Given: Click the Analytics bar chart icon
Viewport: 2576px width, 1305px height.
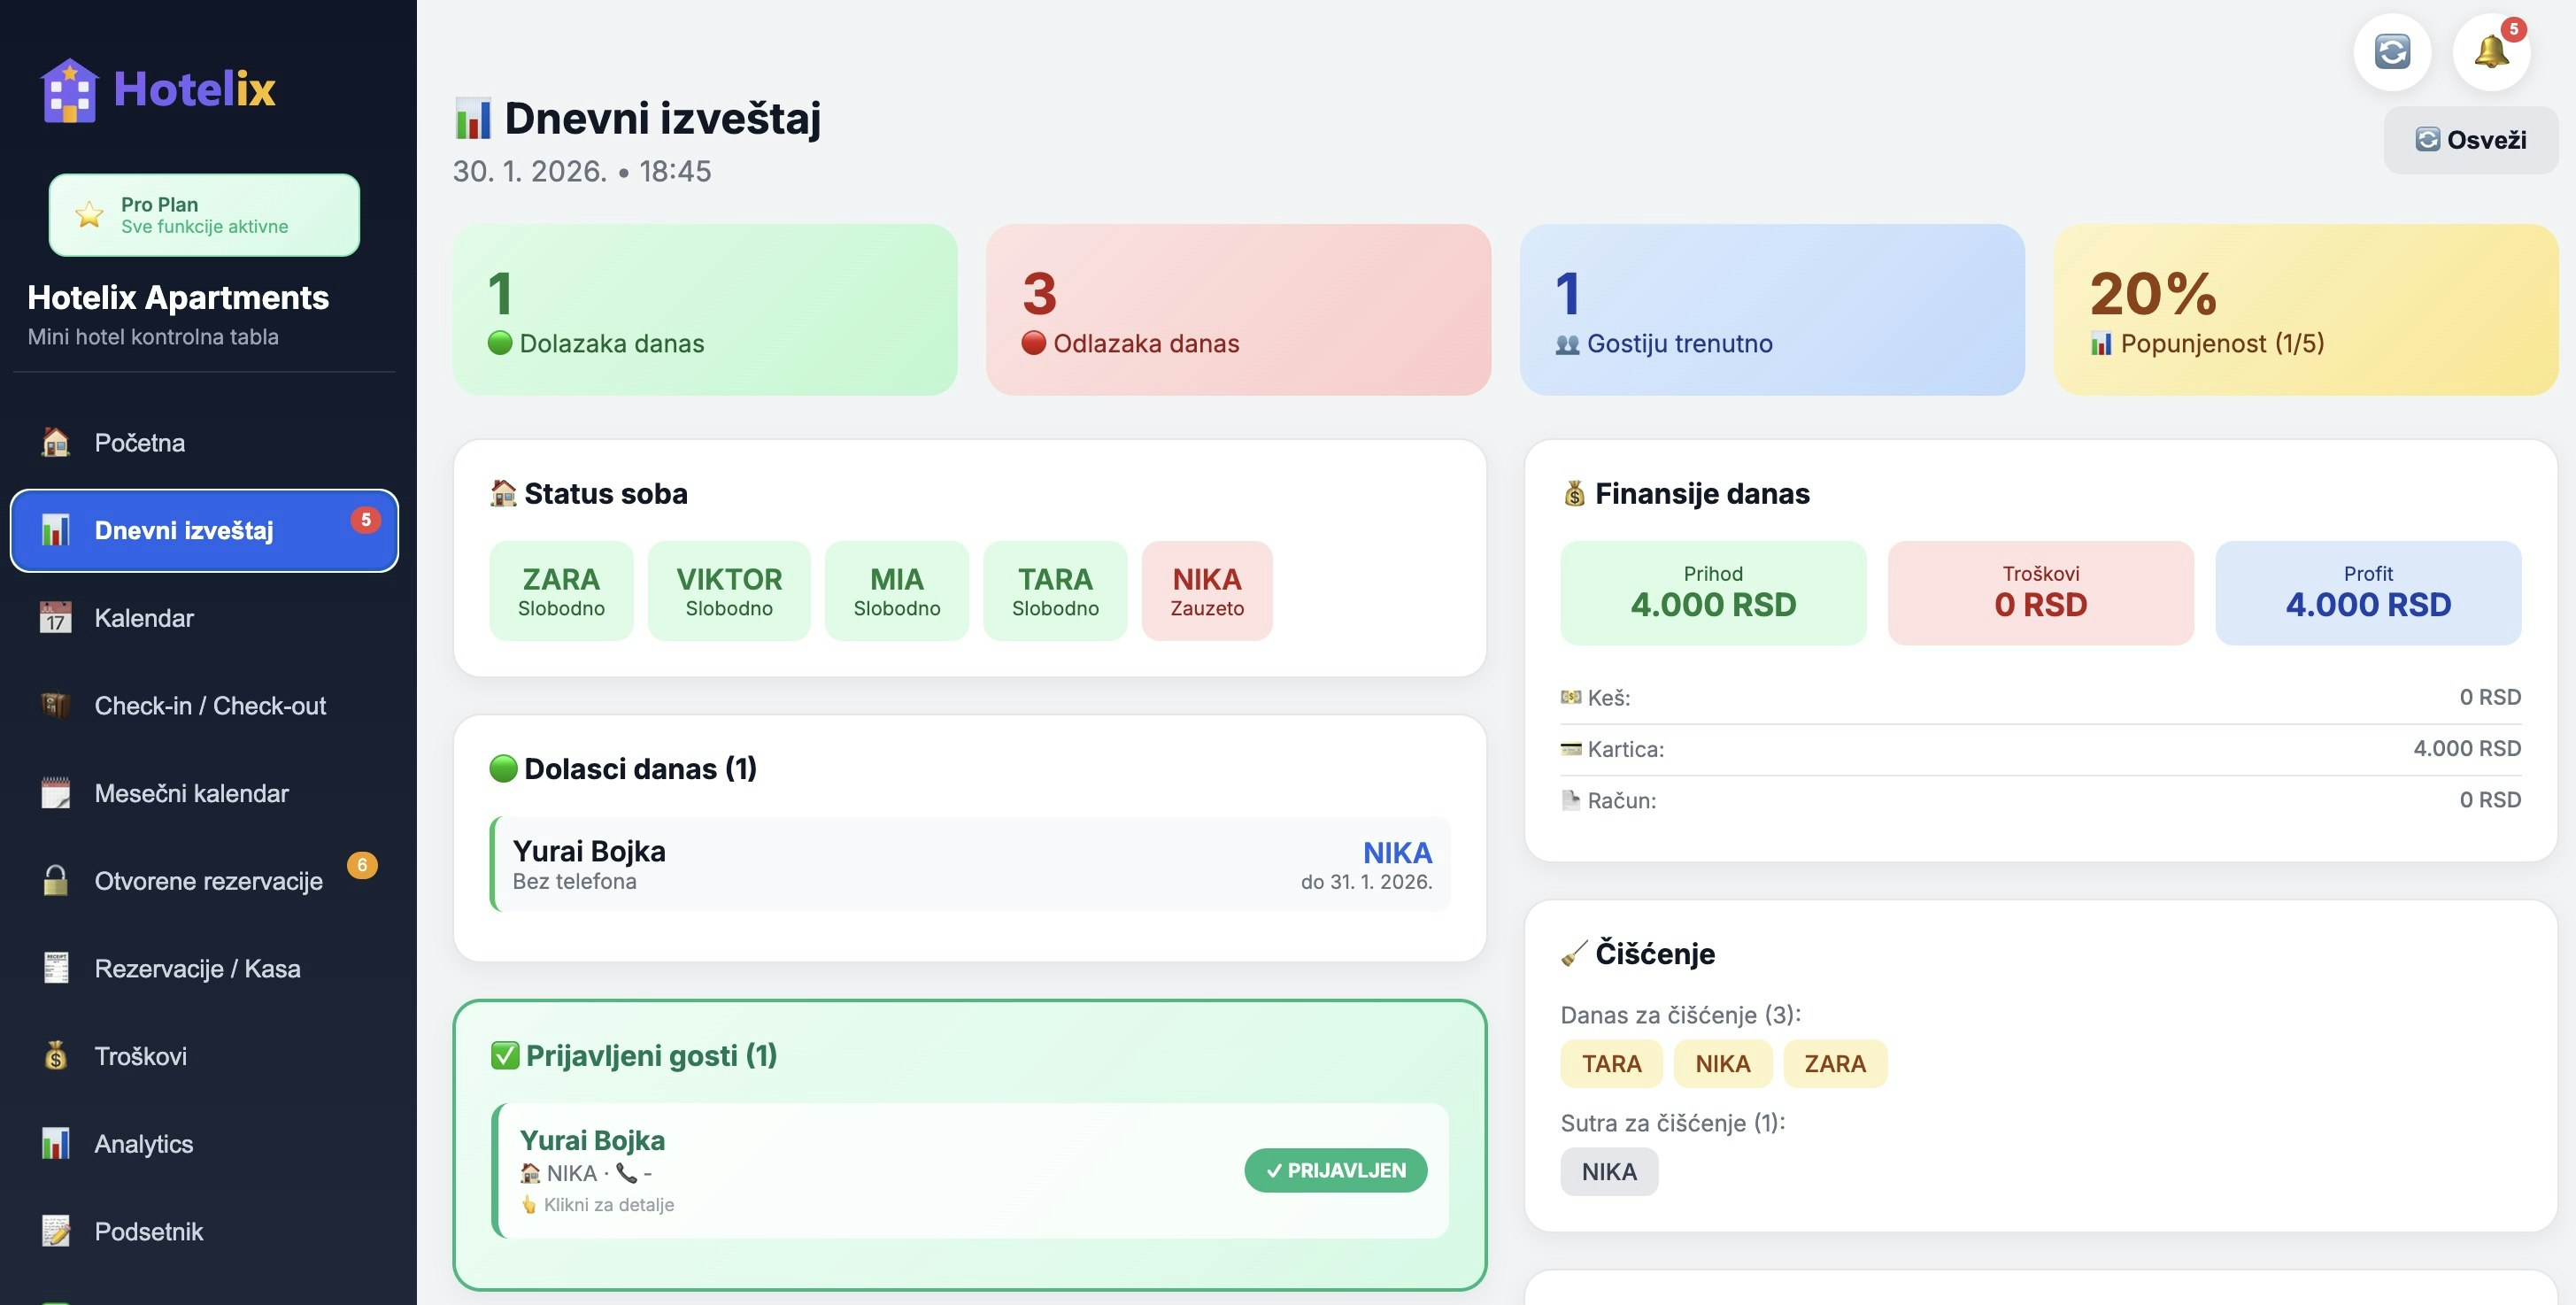Looking at the screenshot, I should [x=56, y=1143].
